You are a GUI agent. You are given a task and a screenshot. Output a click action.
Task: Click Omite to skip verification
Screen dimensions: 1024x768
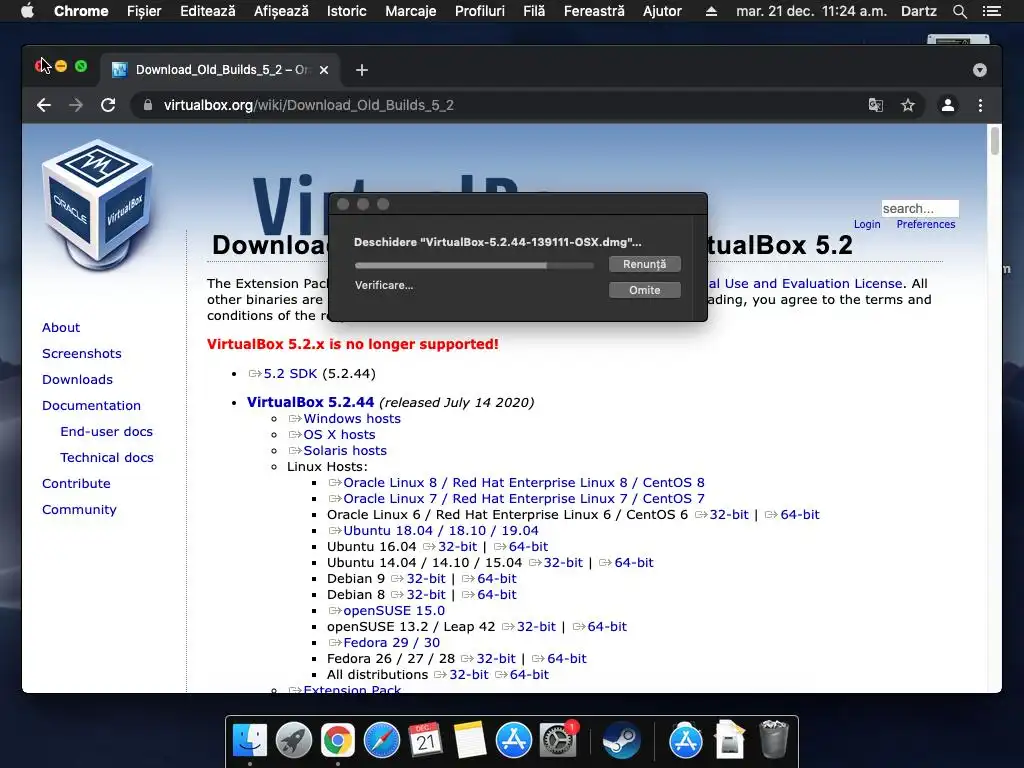645,290
